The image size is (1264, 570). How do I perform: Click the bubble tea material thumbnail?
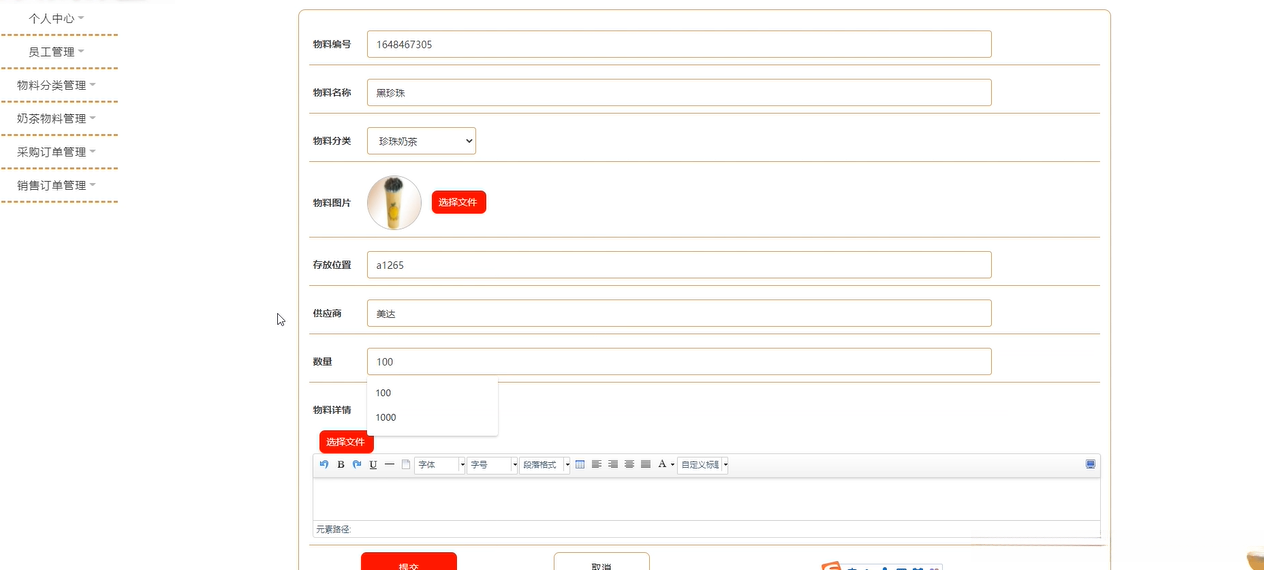pyautogui.click(x=394, y=203)
